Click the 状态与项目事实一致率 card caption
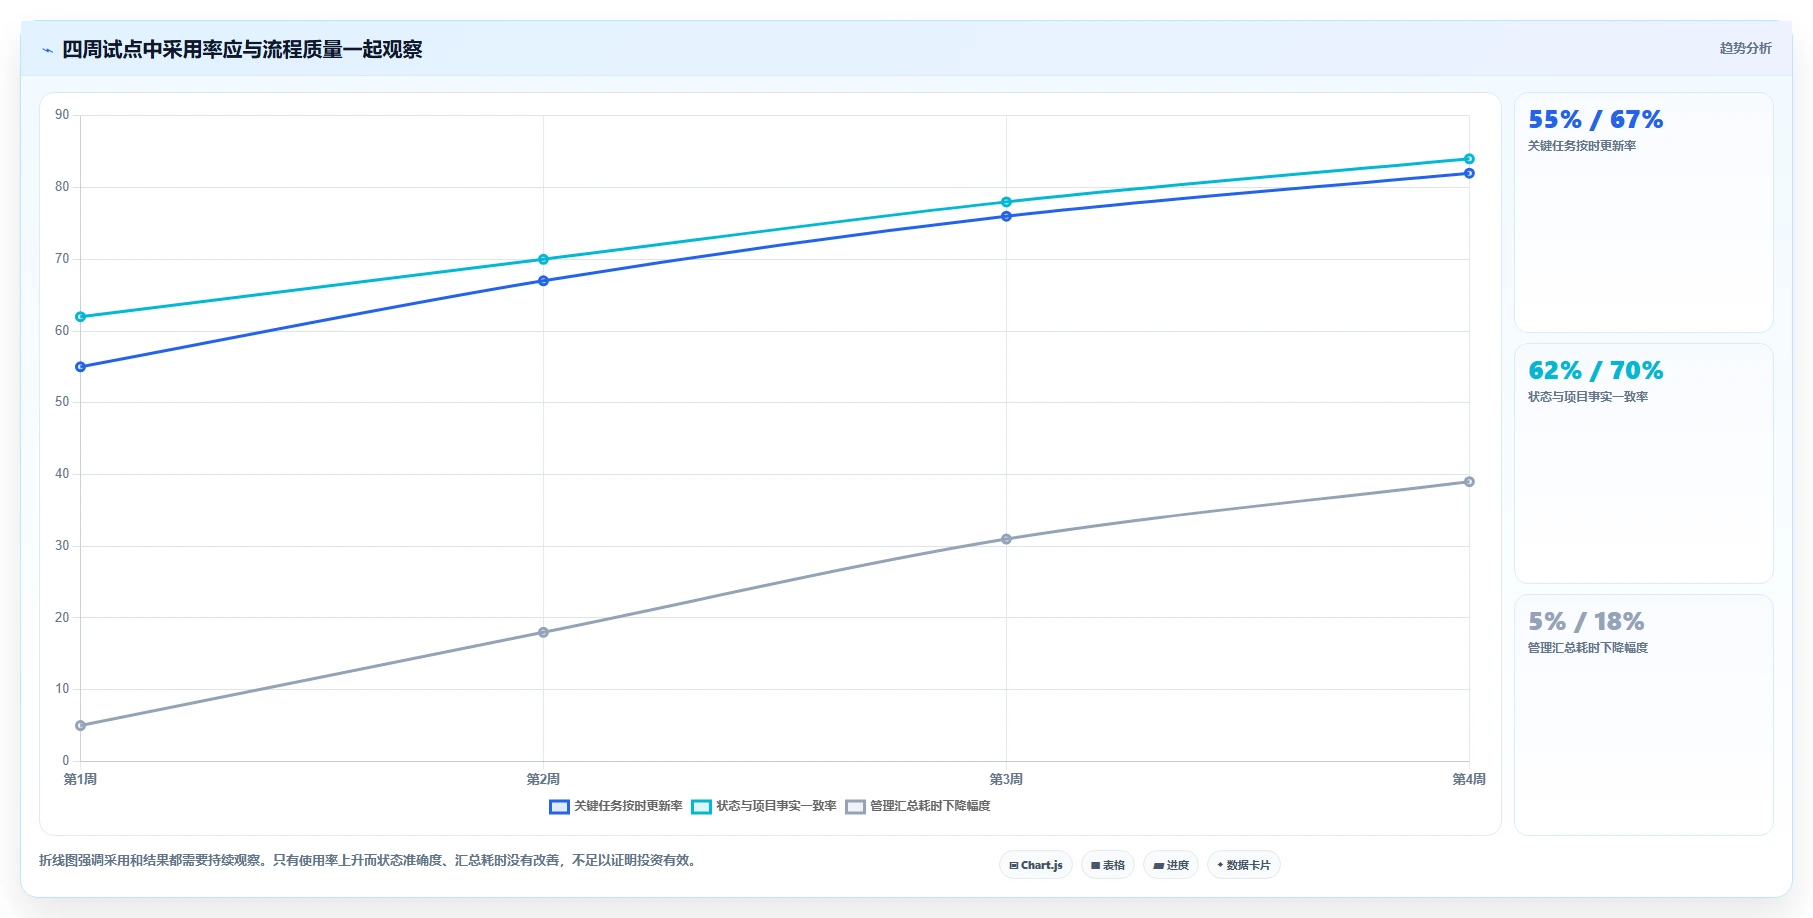Image resolution: width=1813 pixels, height=918 pixels. (1588, 397)
